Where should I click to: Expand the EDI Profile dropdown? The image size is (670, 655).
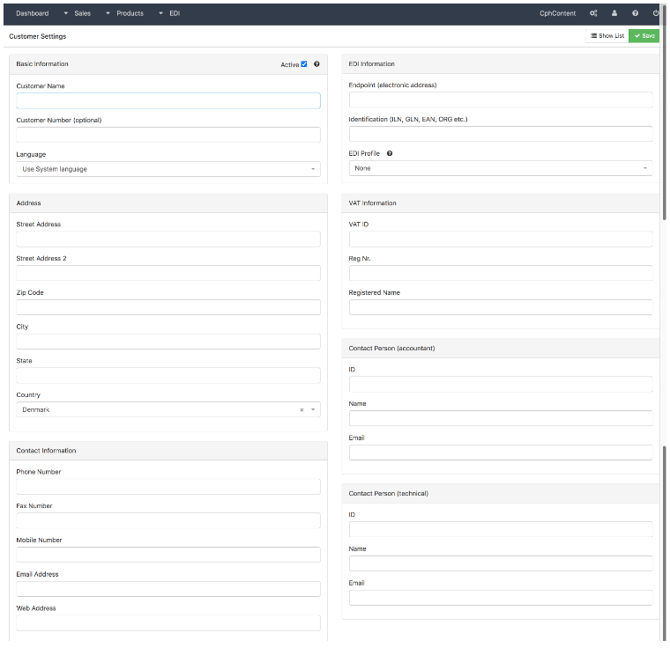pyautogui.click(x=500, y=168)
